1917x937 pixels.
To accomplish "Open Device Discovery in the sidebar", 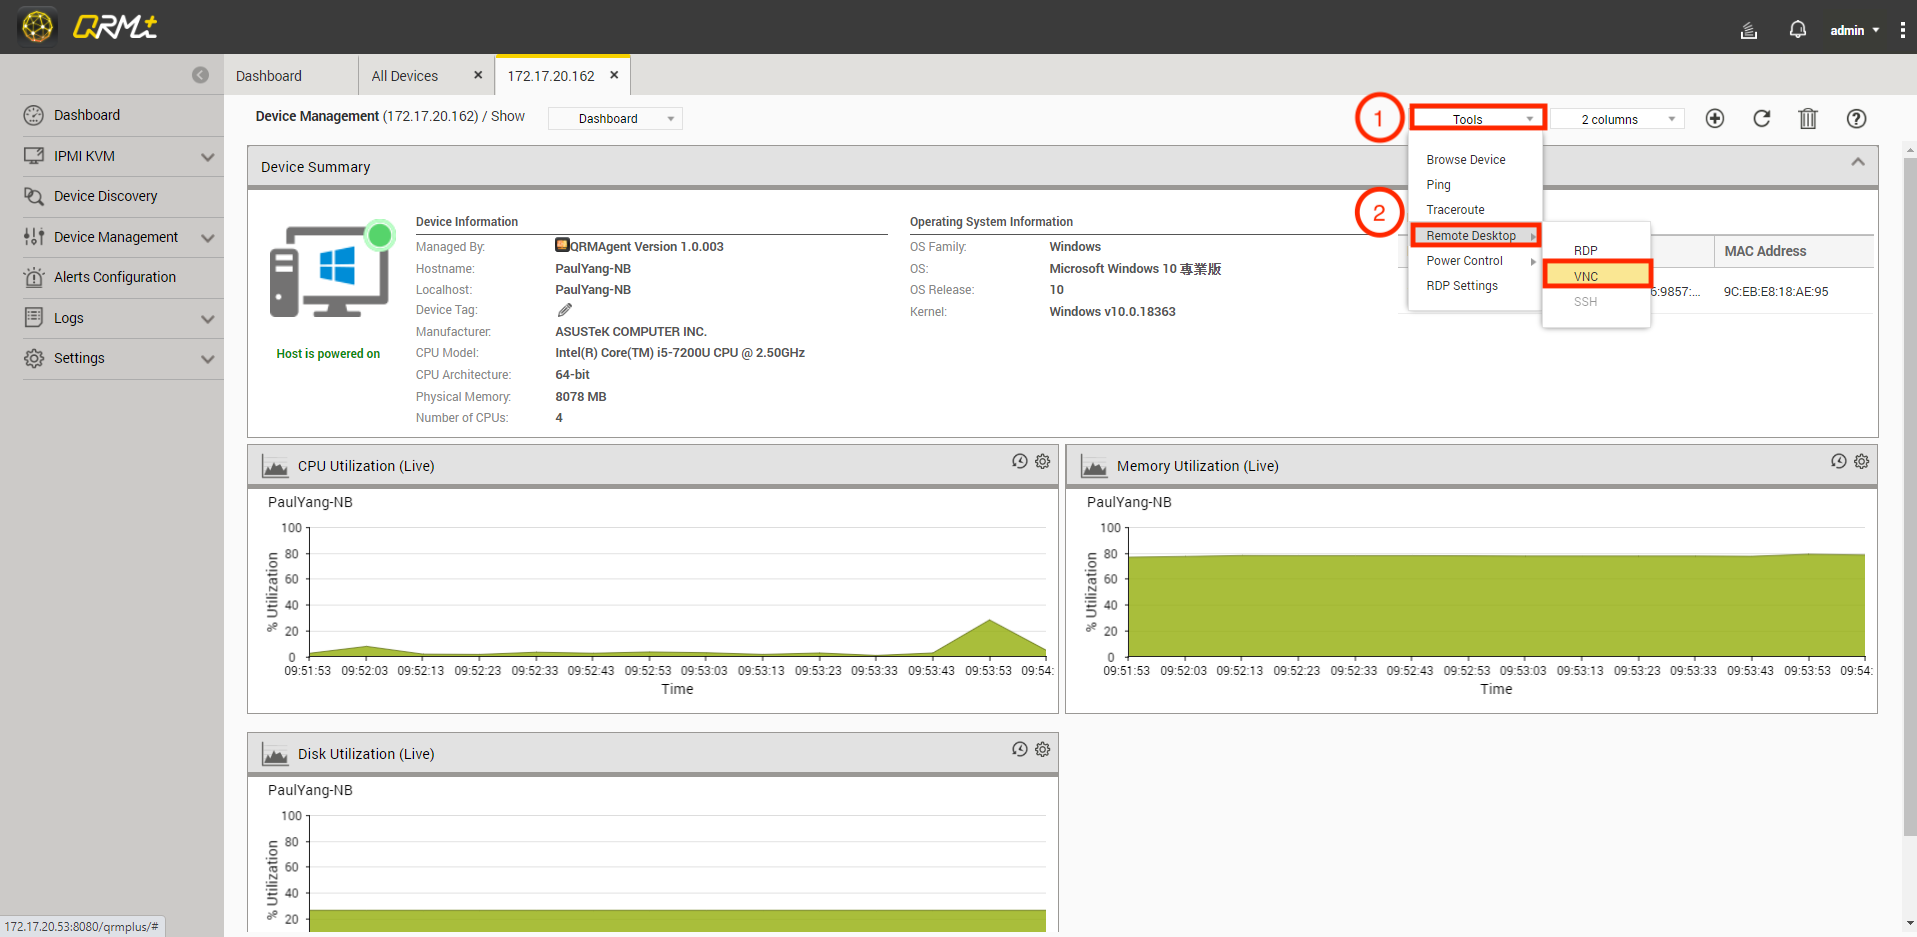I will coord(106,196).
